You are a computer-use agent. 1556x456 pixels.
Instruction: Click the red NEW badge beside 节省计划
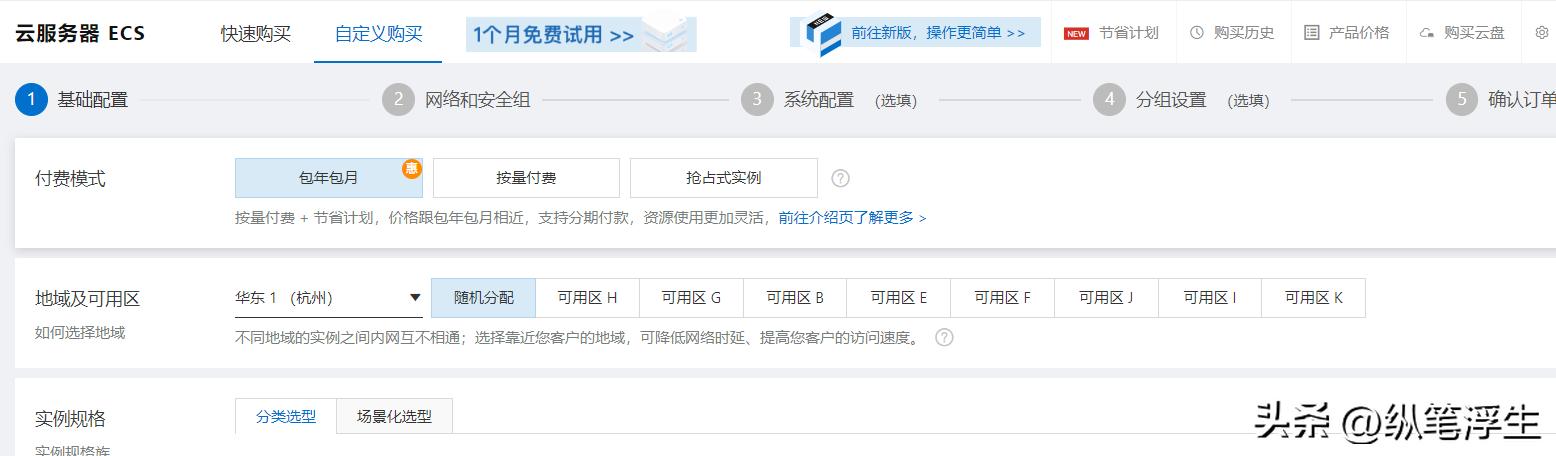1076,33
